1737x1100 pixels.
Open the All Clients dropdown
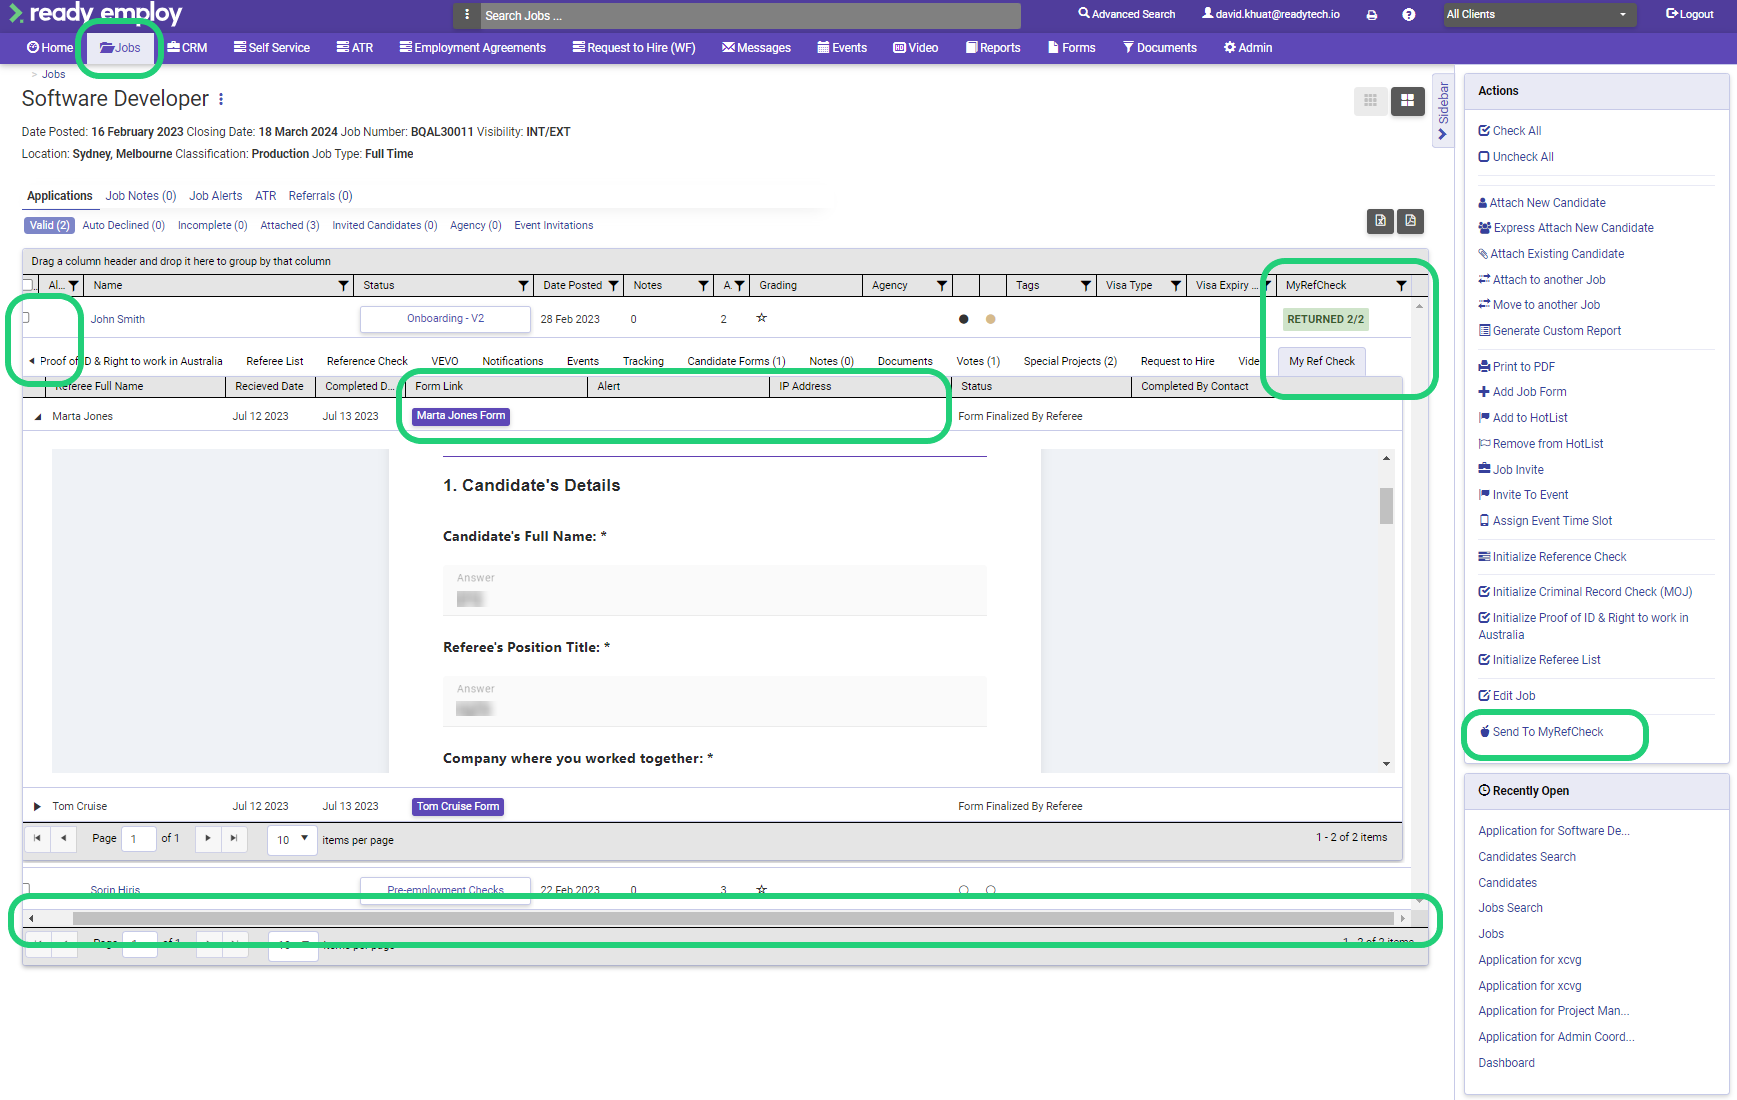click(x=1539, y=15)
